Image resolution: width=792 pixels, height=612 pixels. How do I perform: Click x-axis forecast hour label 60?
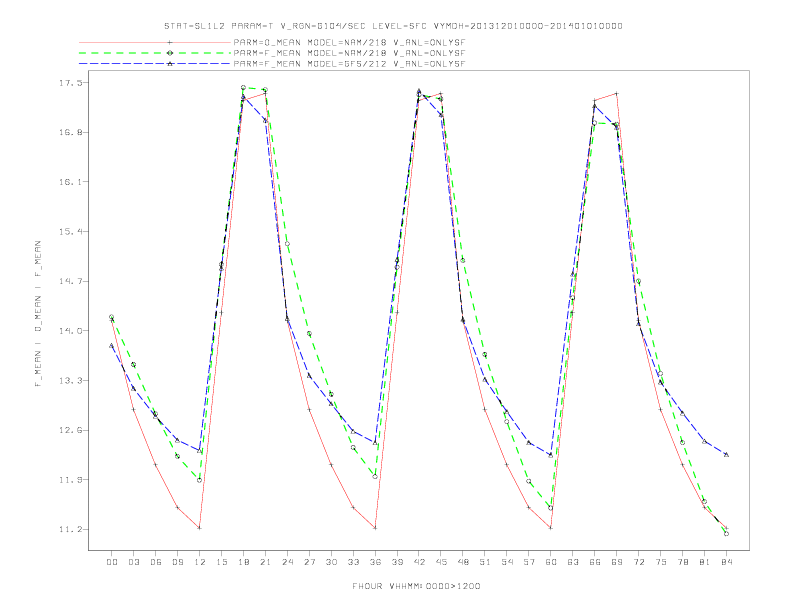coord(551,562)
